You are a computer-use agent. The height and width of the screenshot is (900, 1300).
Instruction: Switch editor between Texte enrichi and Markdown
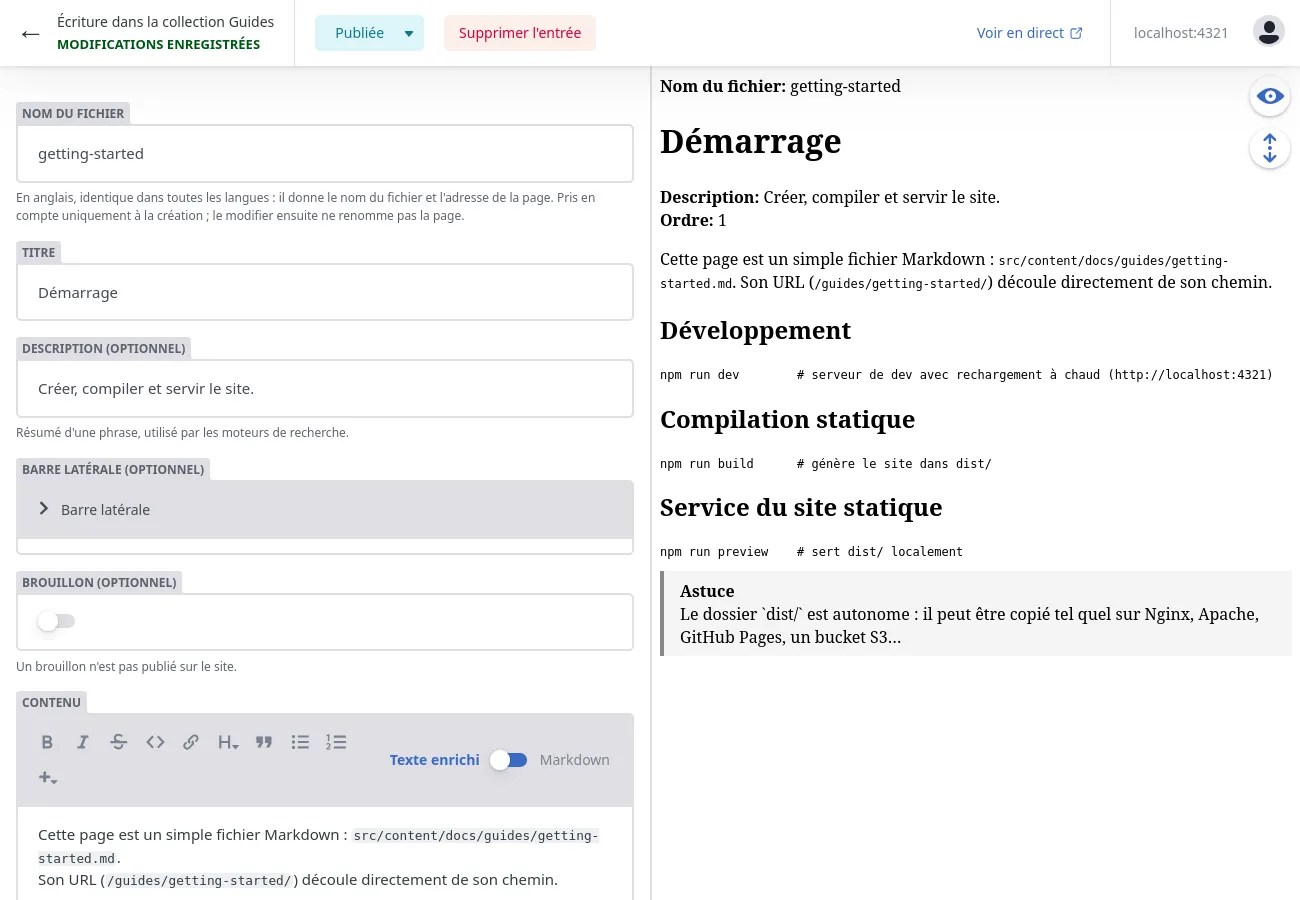pyautogui.click(x=509, y=760)
